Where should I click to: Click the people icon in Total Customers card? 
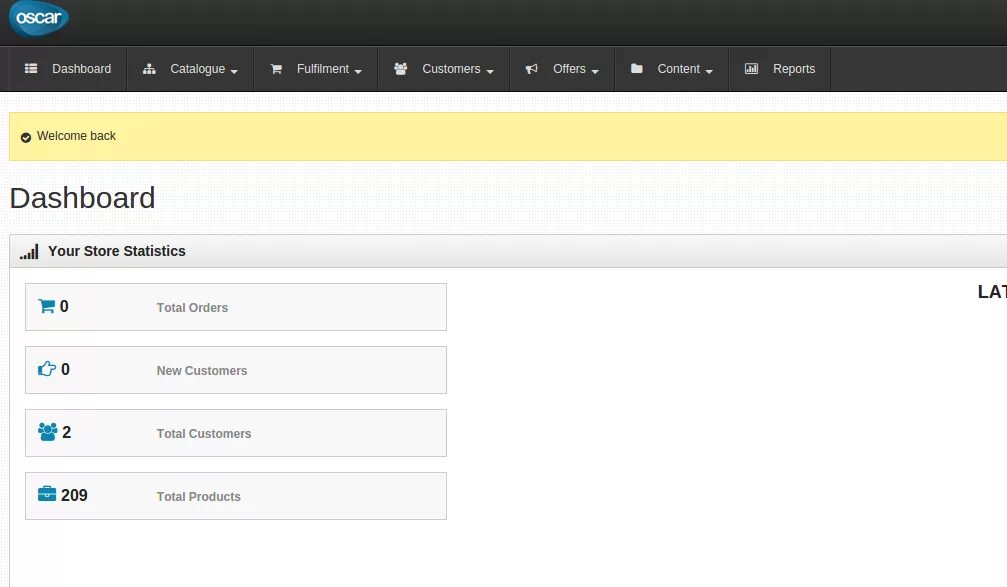48,432
